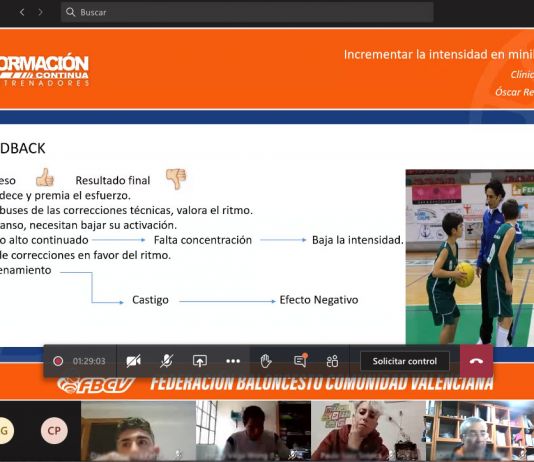Image resolution: width=534 pixels, height=462 pixels.
Task: Go forward with the right arrow
Action: pyautogui.click(x=40, y=12)
